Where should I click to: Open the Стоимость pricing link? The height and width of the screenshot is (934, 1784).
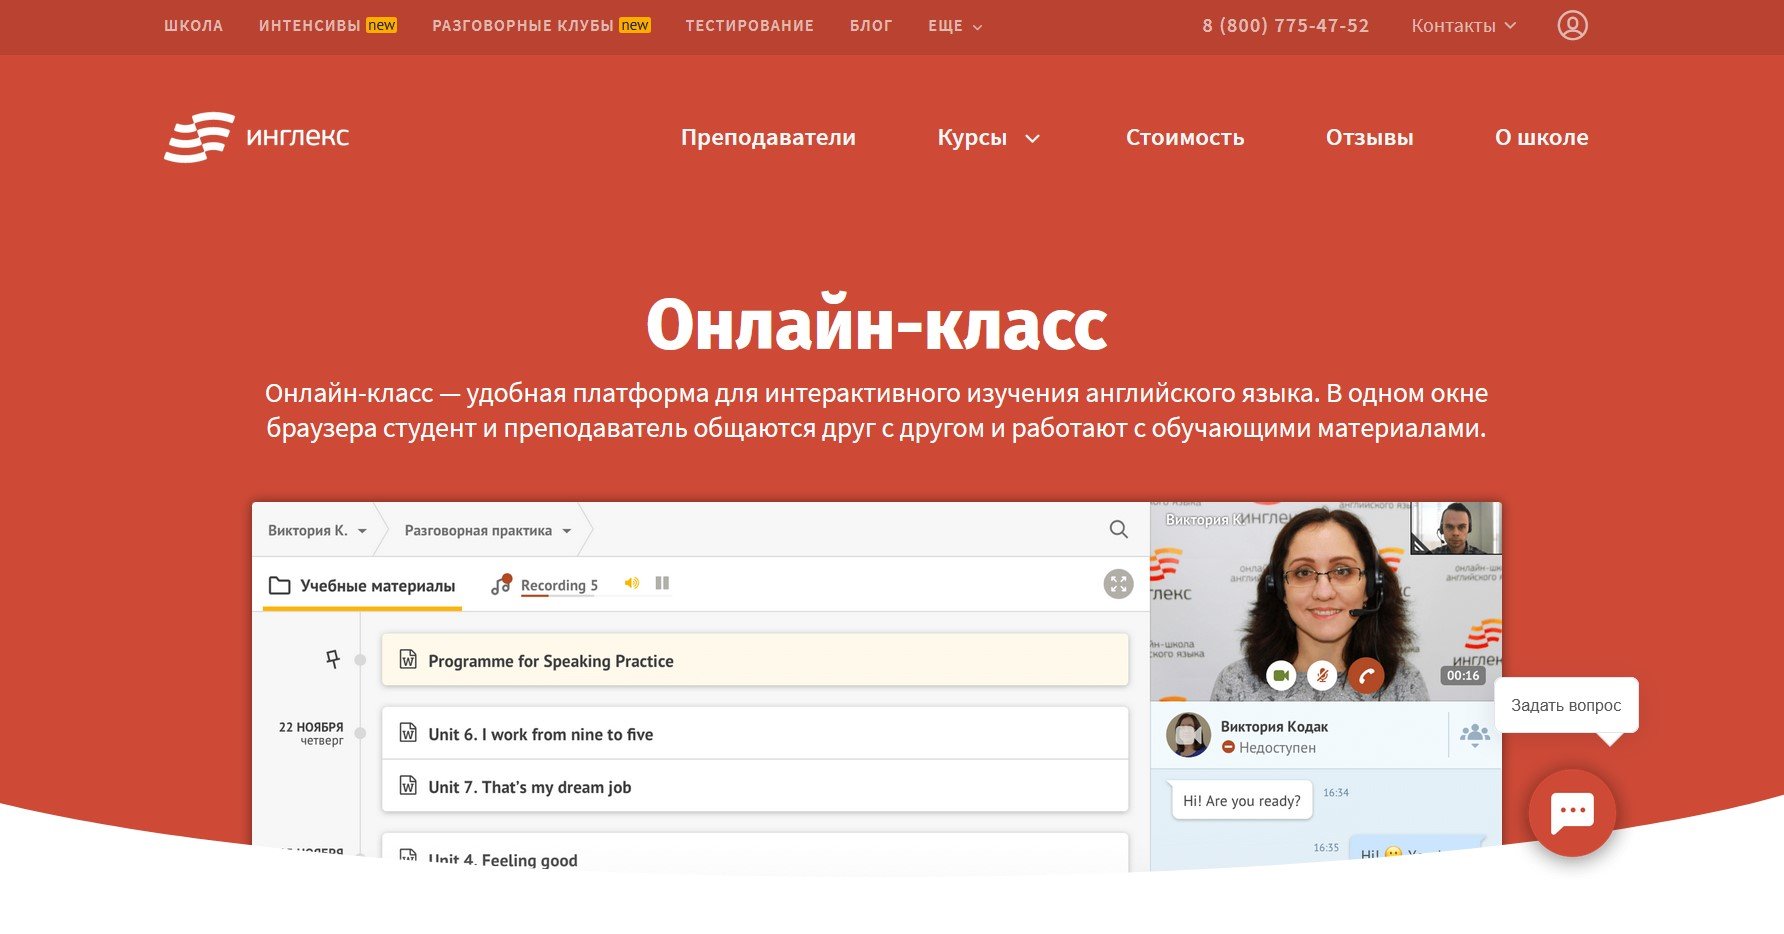tap(1185, 138)
